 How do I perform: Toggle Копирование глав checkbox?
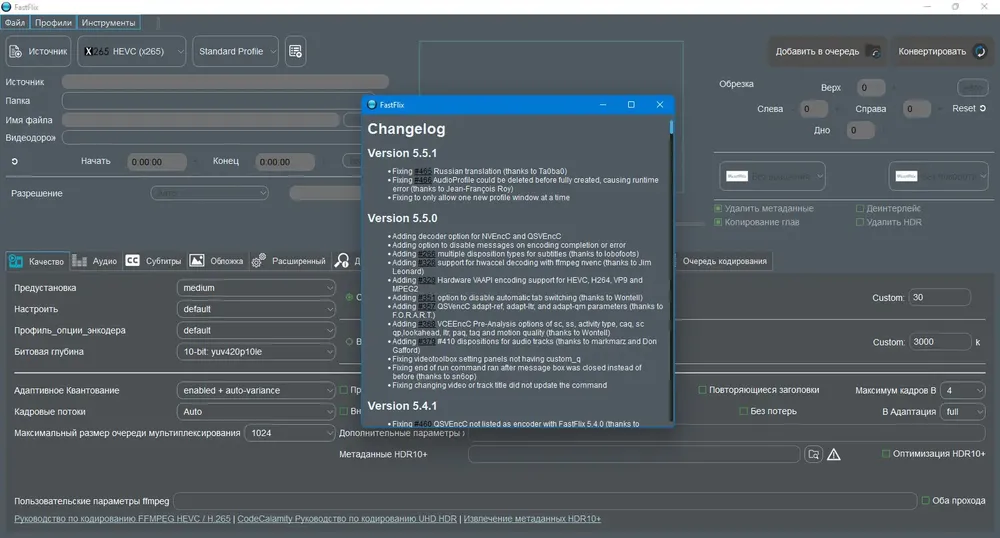point(718,222)
